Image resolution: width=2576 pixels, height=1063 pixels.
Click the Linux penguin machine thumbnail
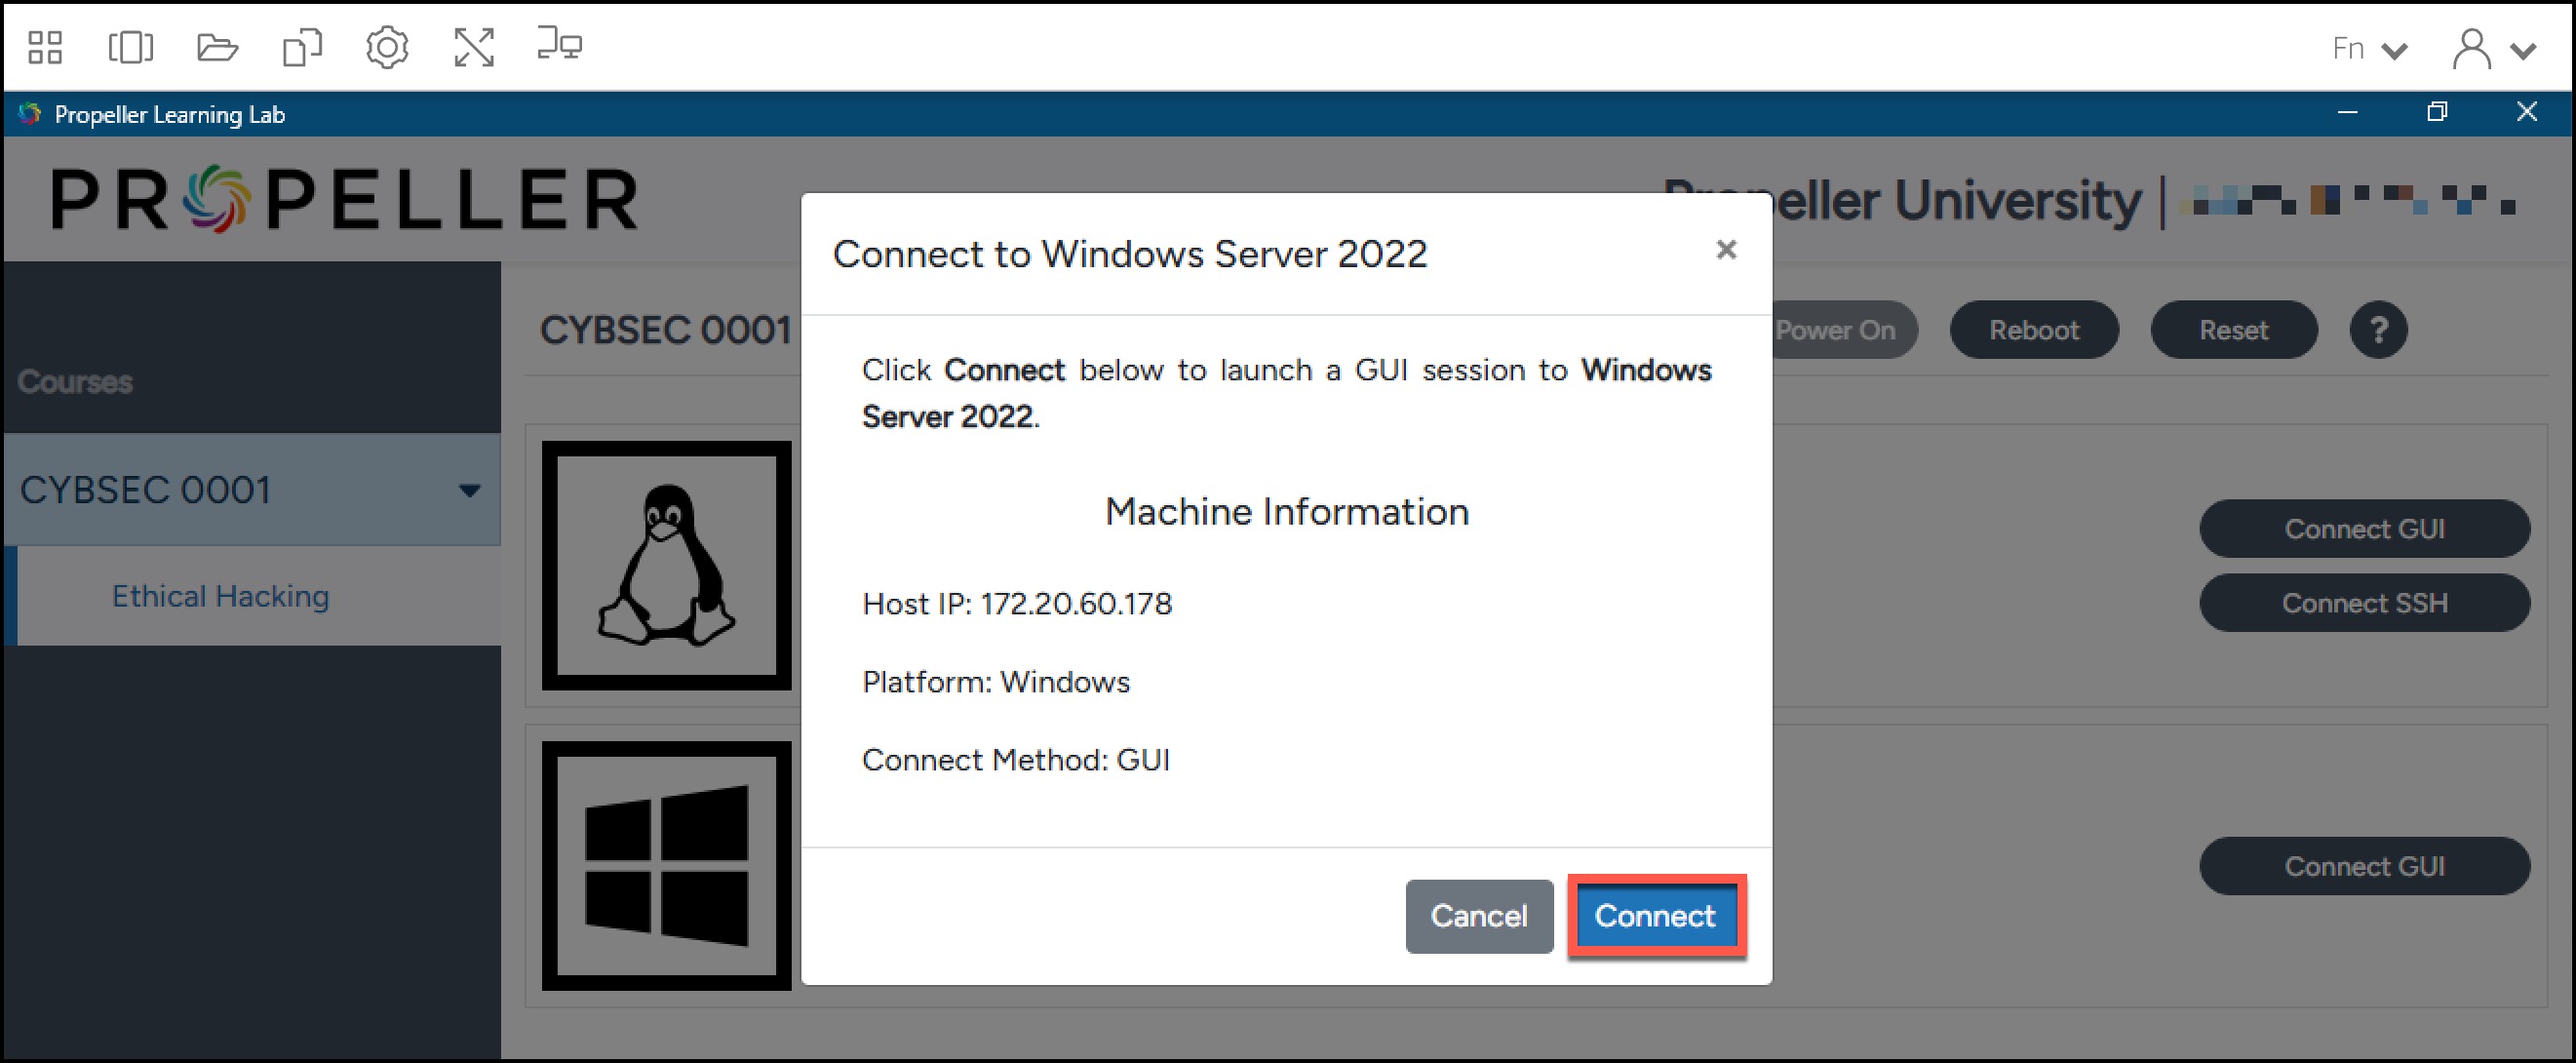tap(667, 566)
